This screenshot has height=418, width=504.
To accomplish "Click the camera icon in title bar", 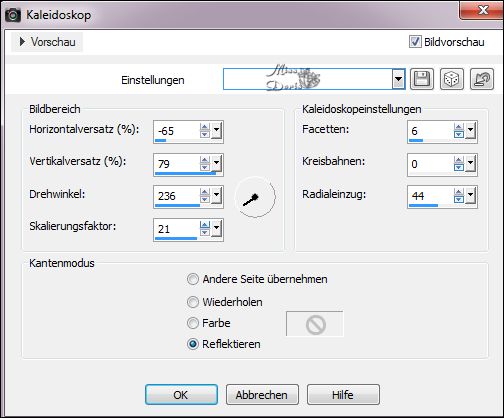I will pyautogui.click(x=12, y=15).
